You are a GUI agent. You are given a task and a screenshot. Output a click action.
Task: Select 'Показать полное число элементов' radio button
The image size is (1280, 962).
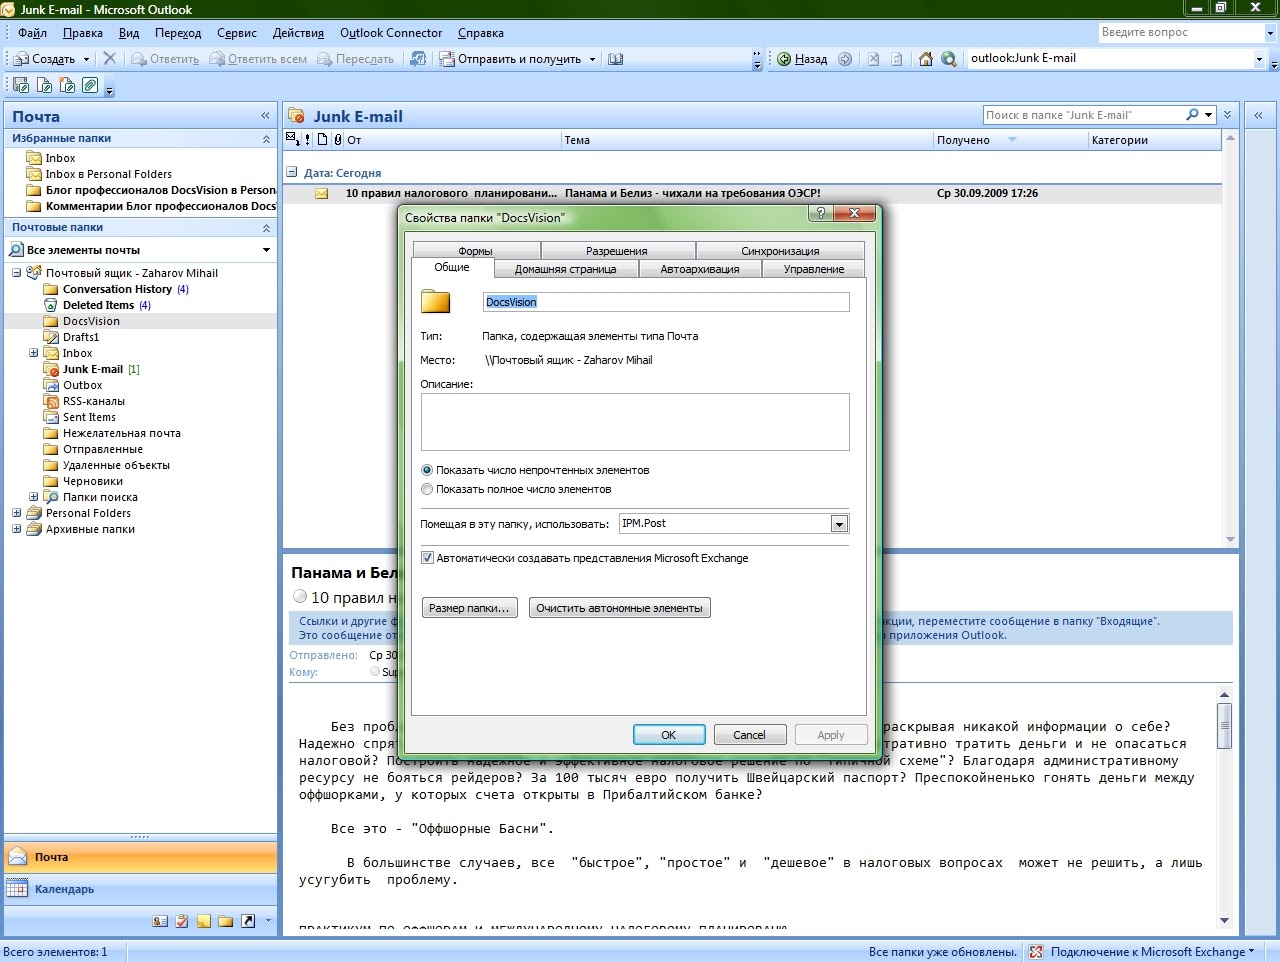(427, 489)
